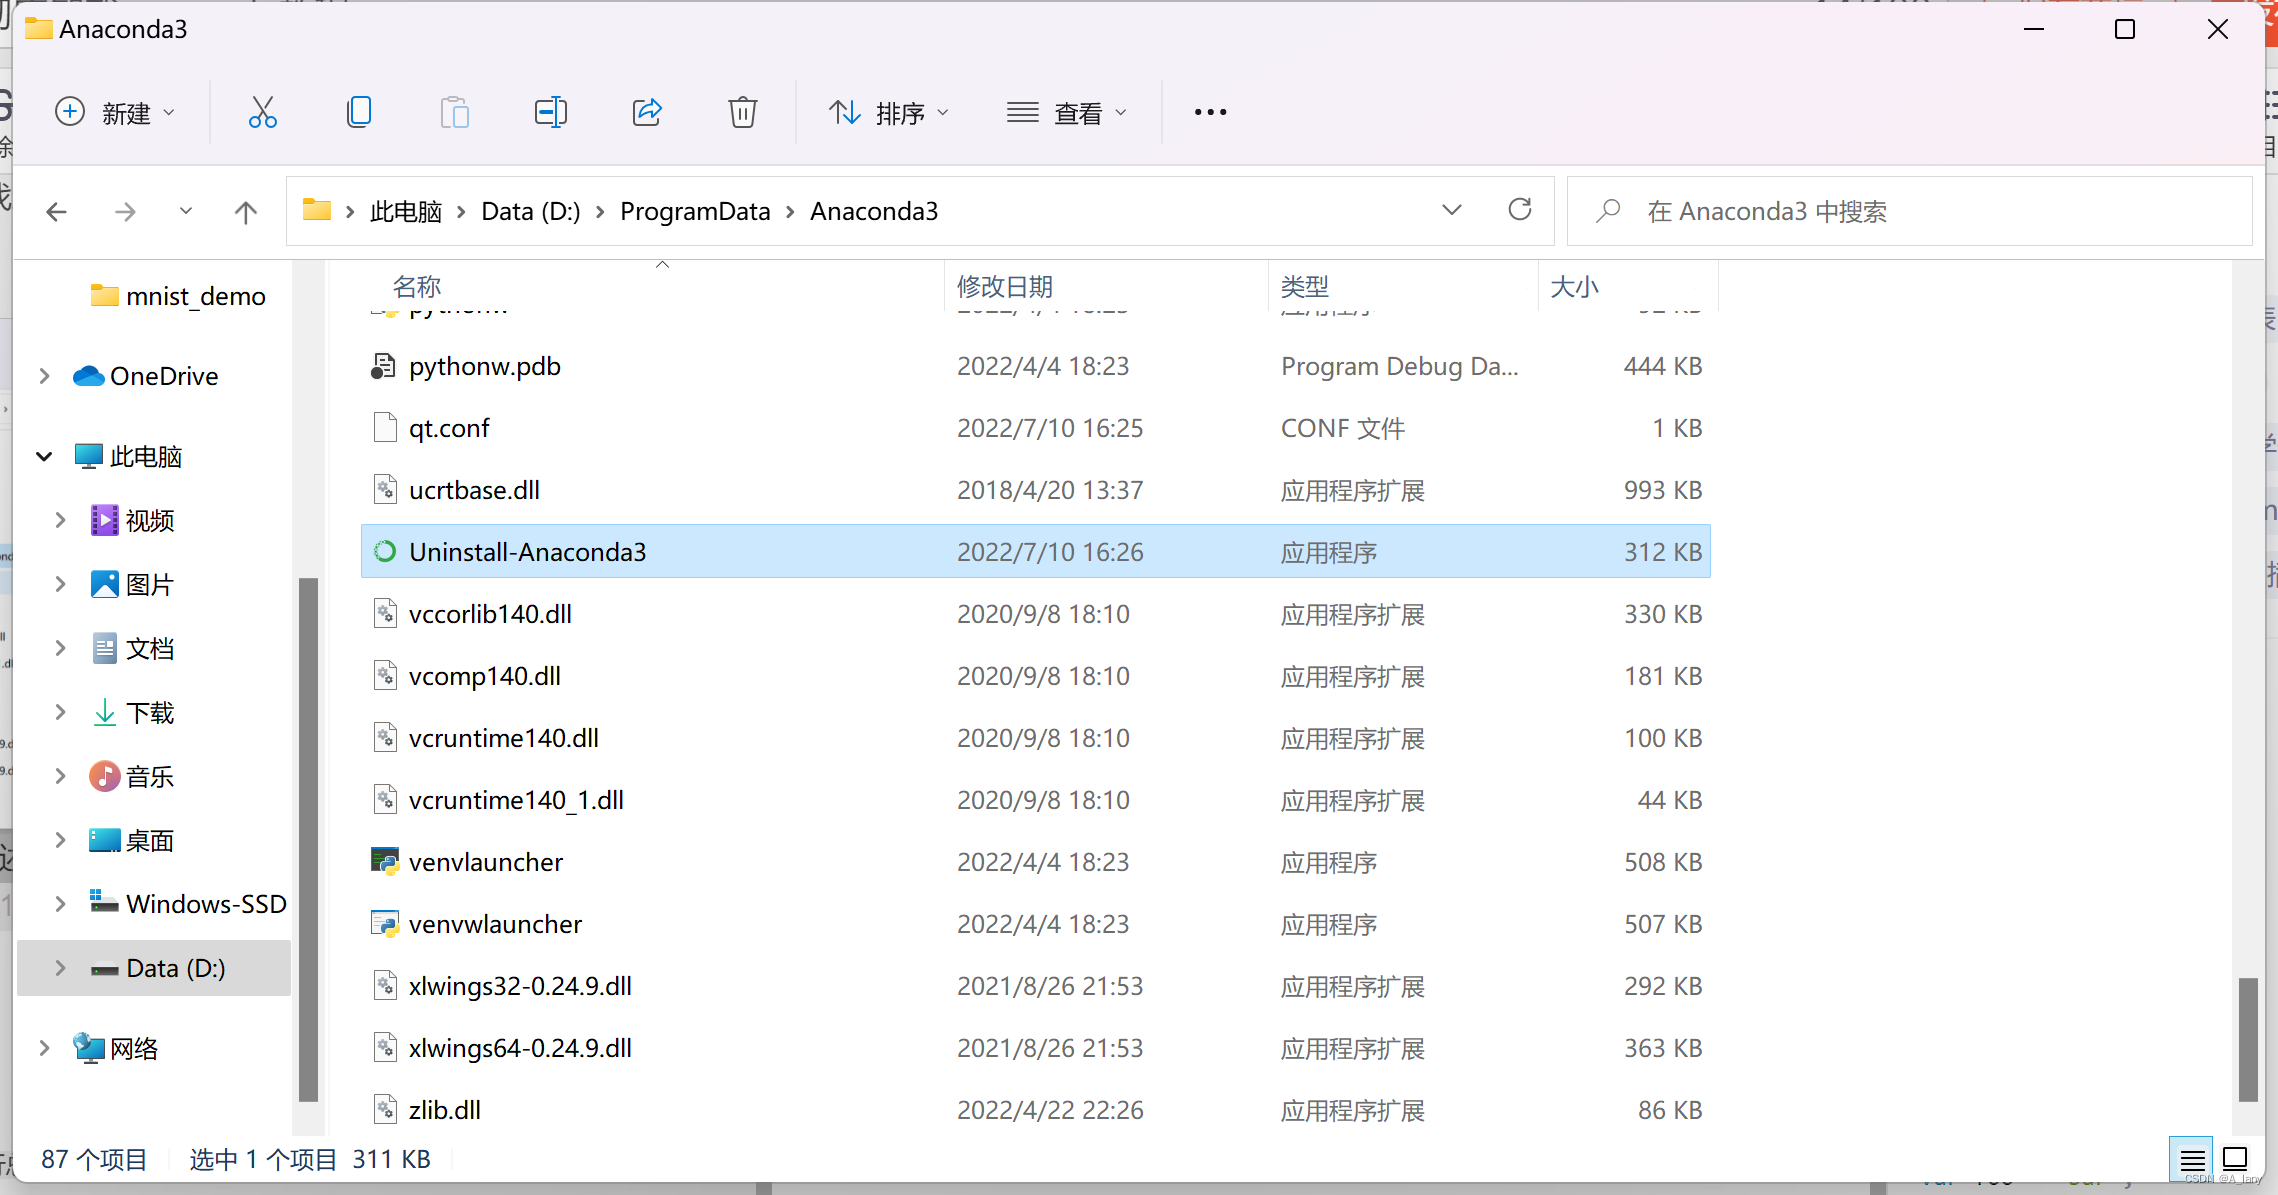Open the address bar history dropdown

coord(1451,210)
